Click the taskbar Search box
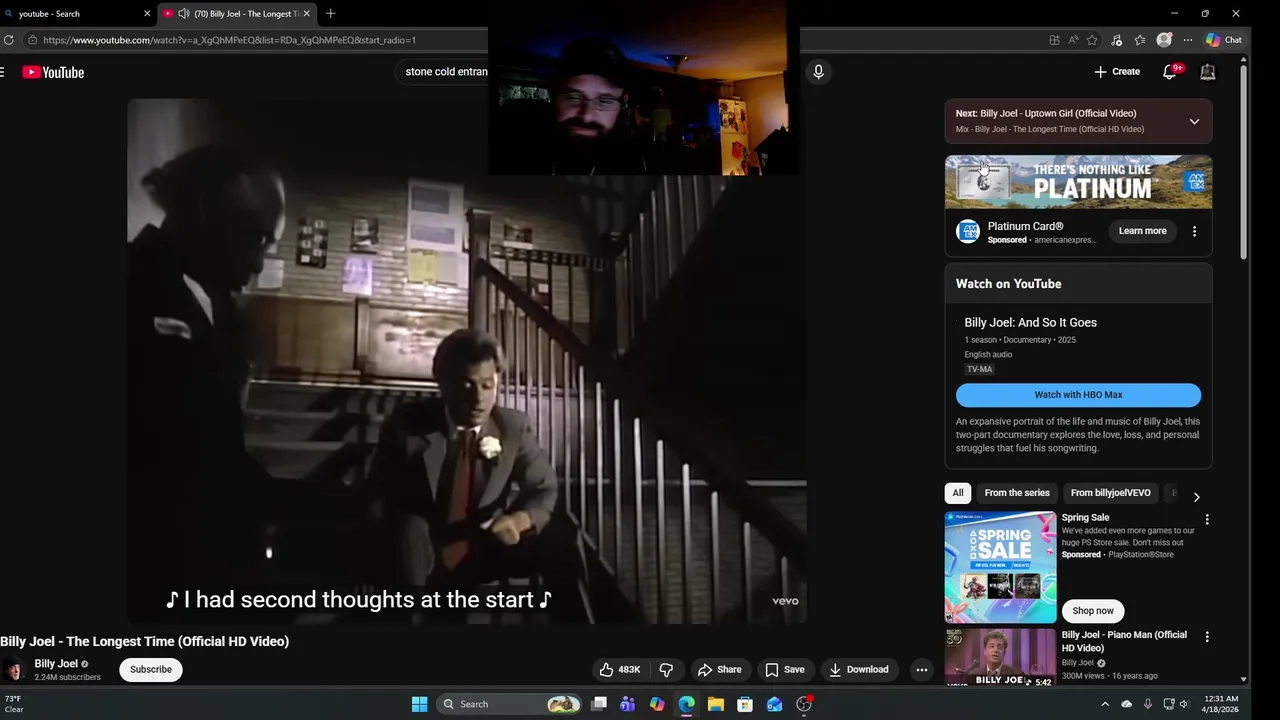1280x720 pixels. 511,704
